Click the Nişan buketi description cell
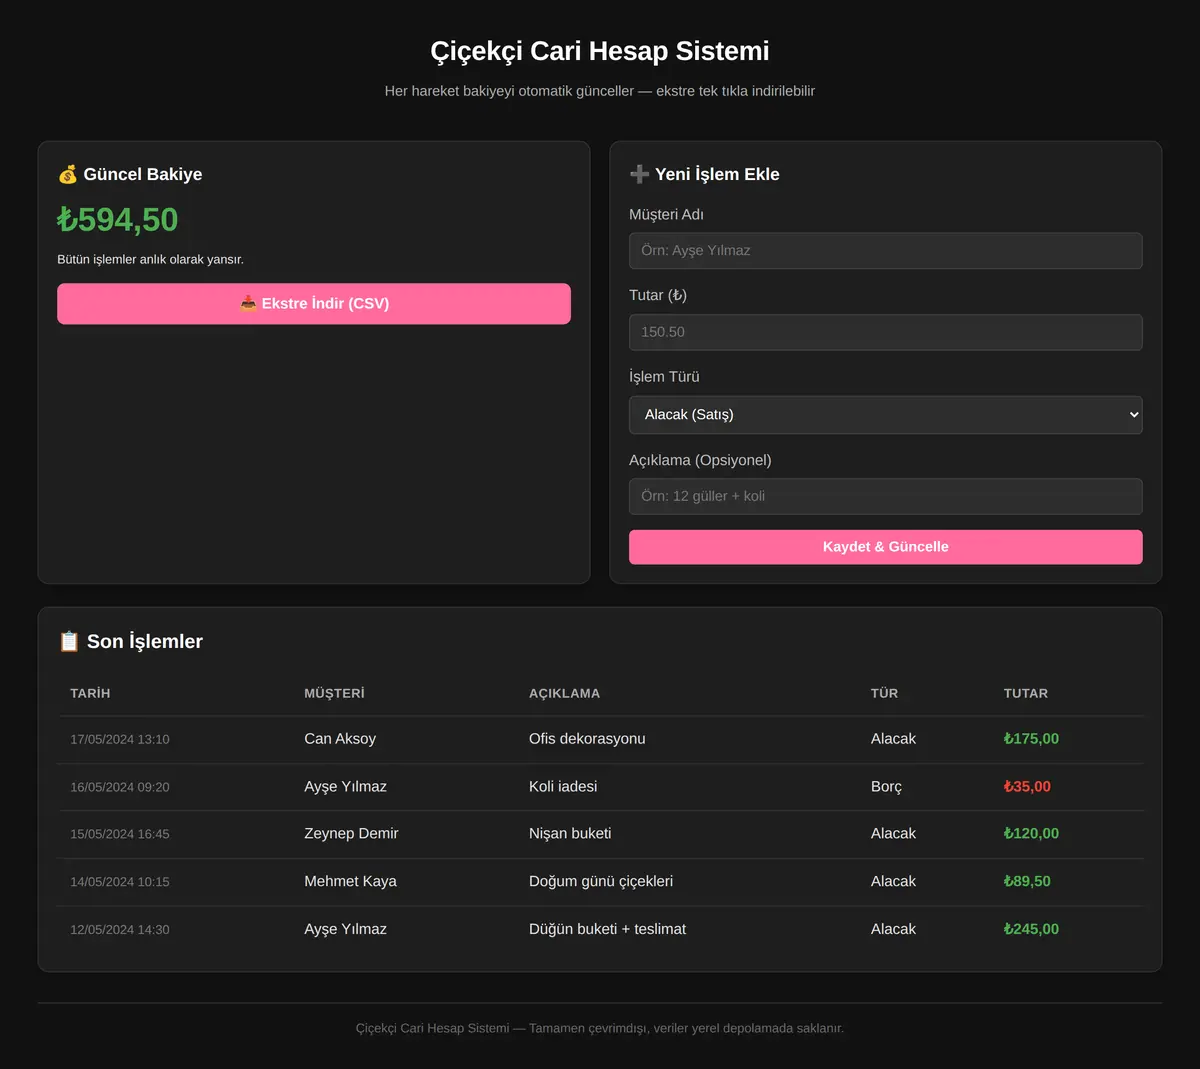Screen dimensions: 1200x1069 [x=570, y=834]
